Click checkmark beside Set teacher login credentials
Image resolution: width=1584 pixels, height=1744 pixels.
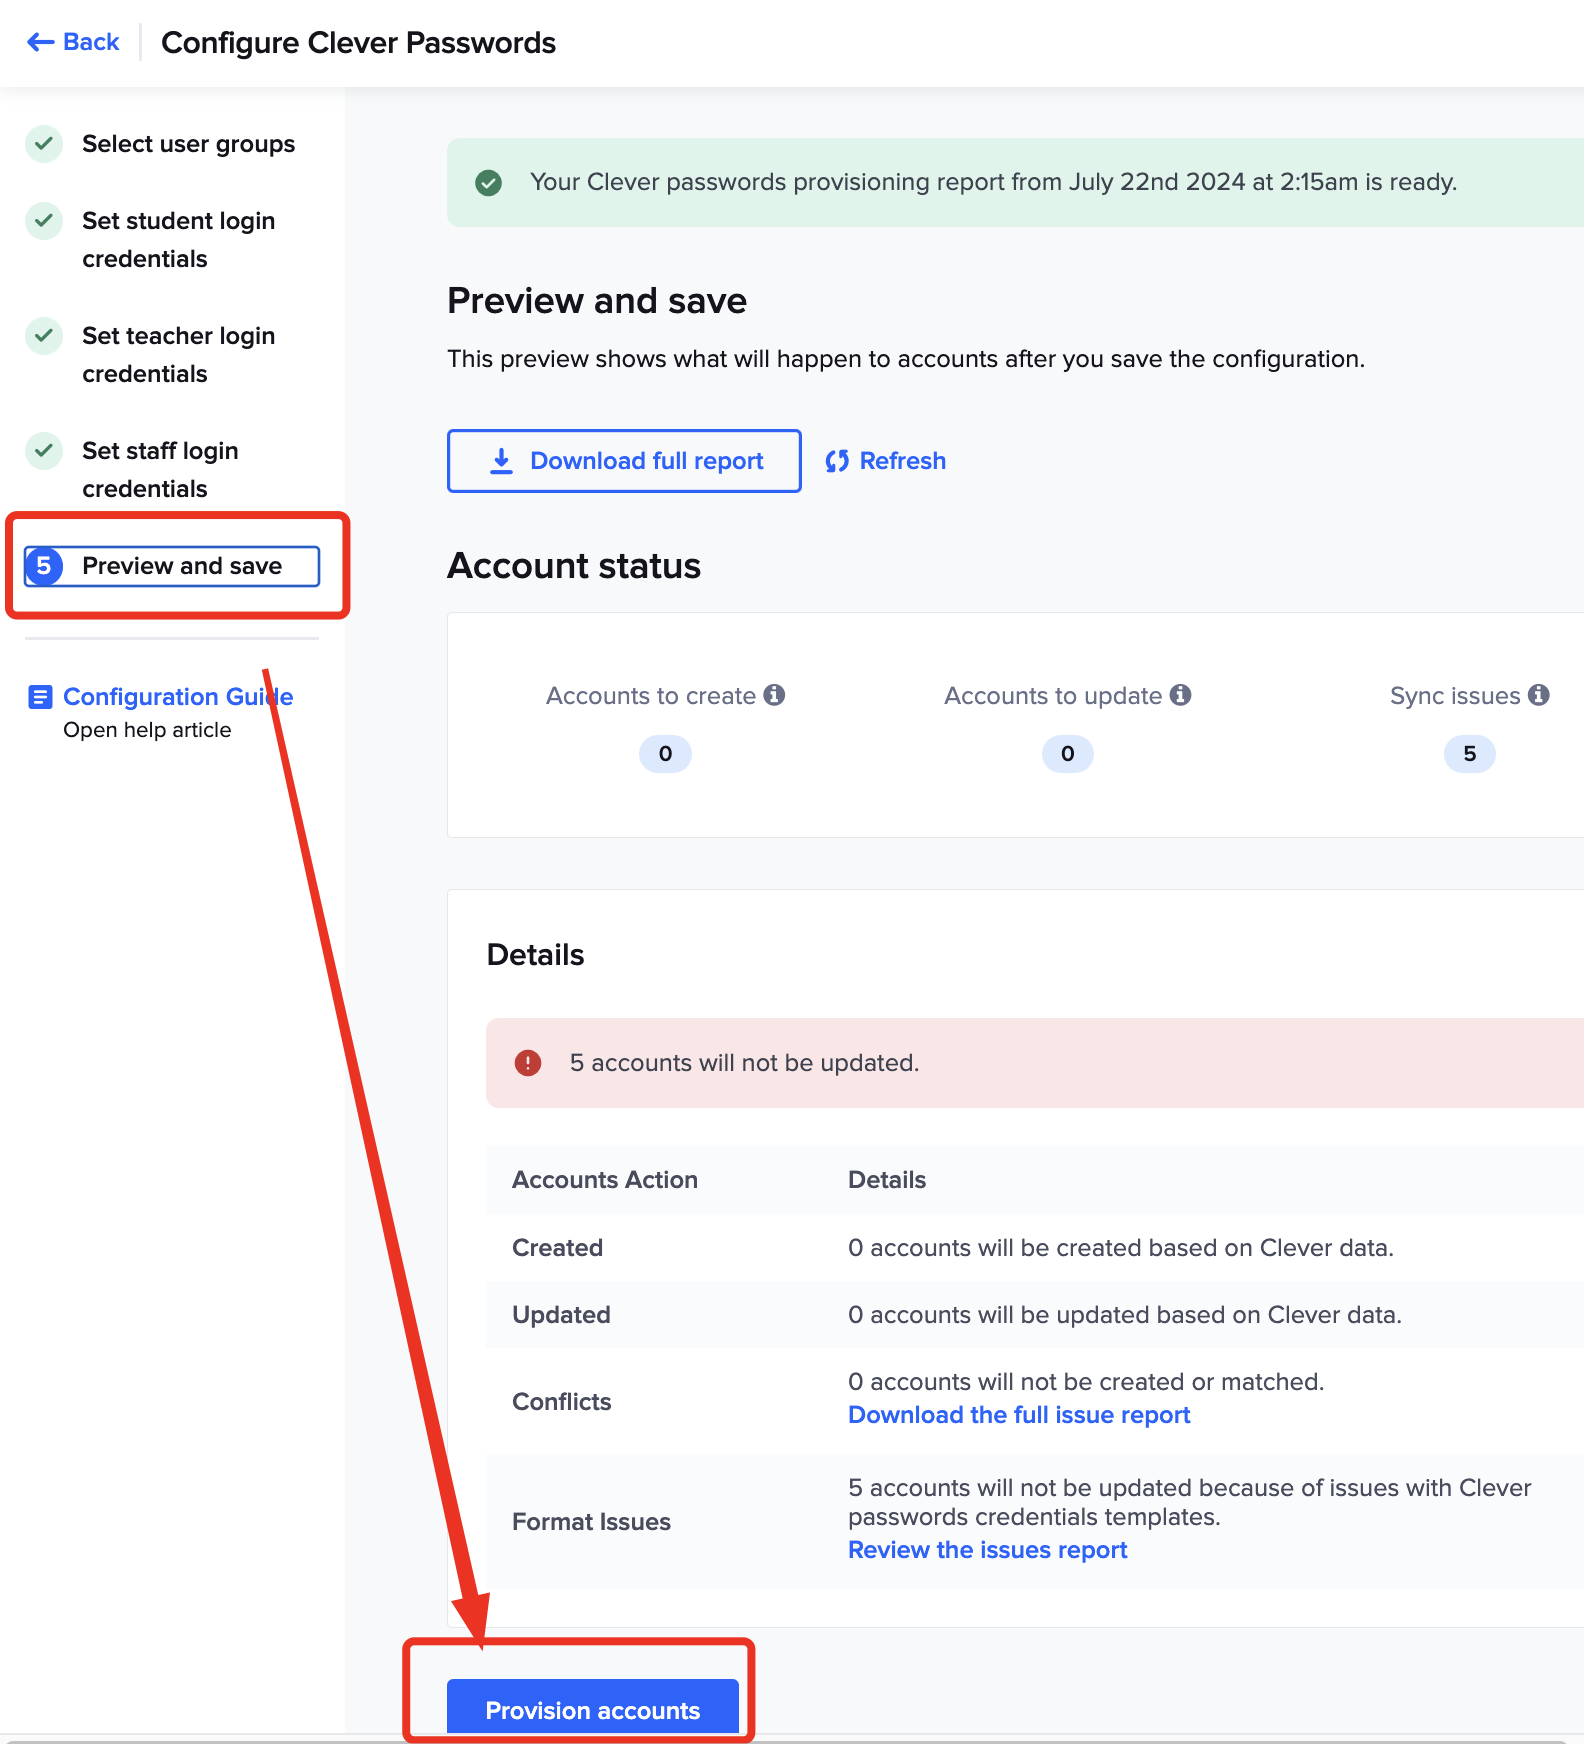click(x=43, y=336)
